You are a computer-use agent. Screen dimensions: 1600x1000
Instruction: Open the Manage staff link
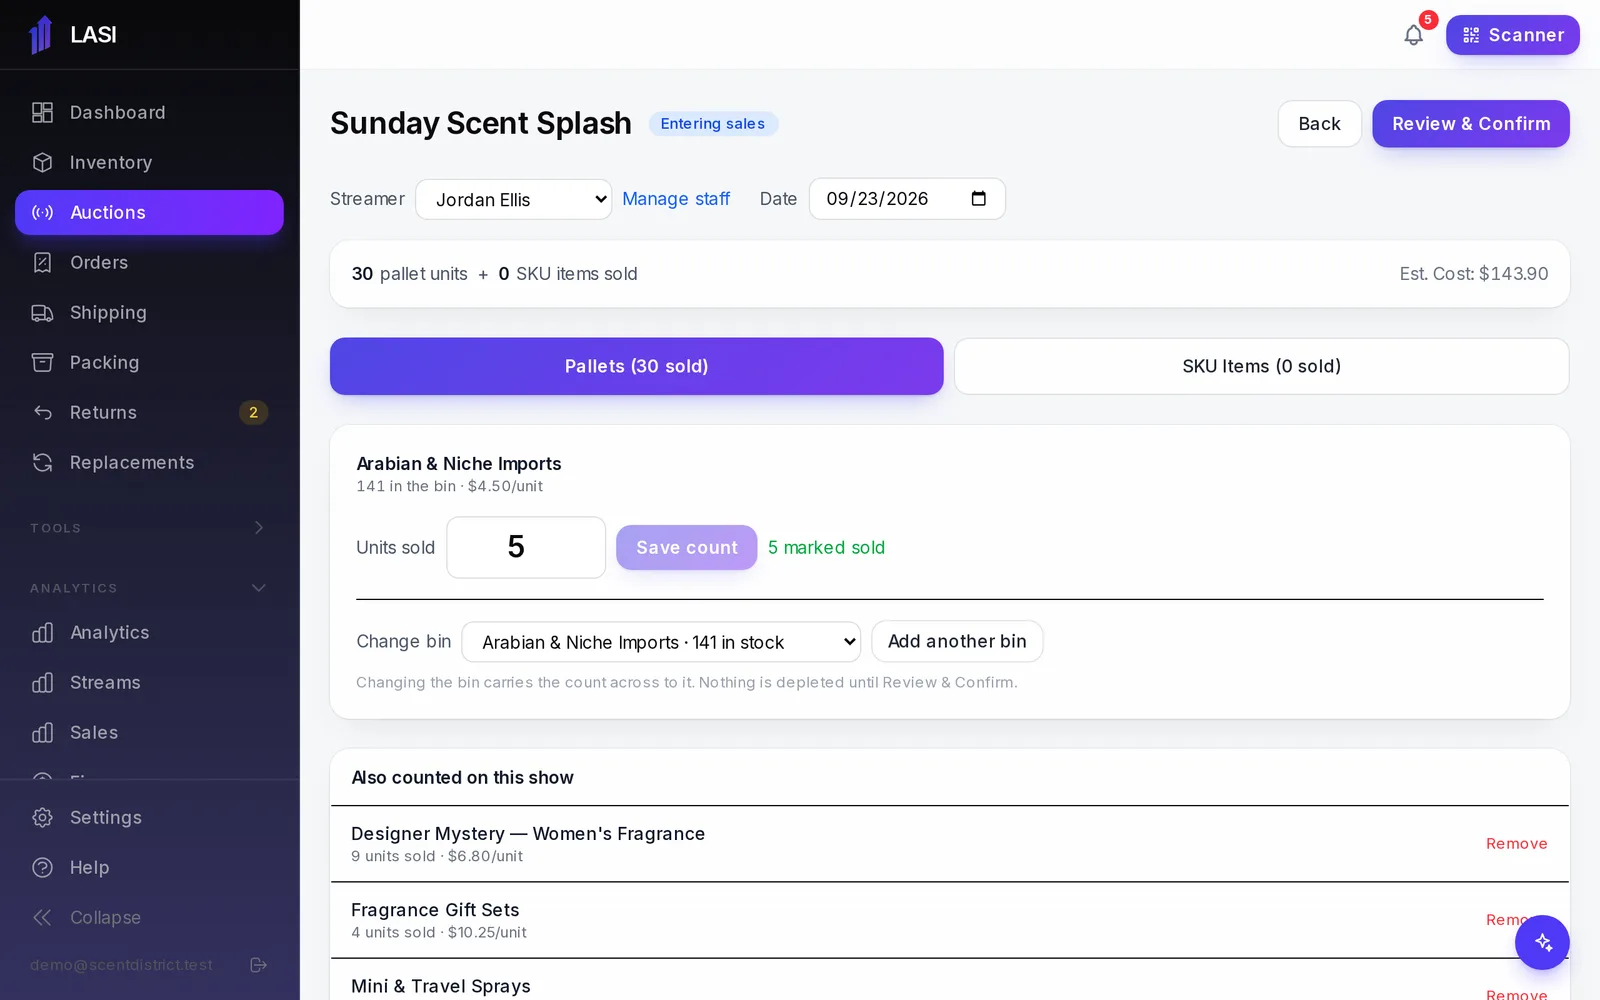tap(676, 199)
